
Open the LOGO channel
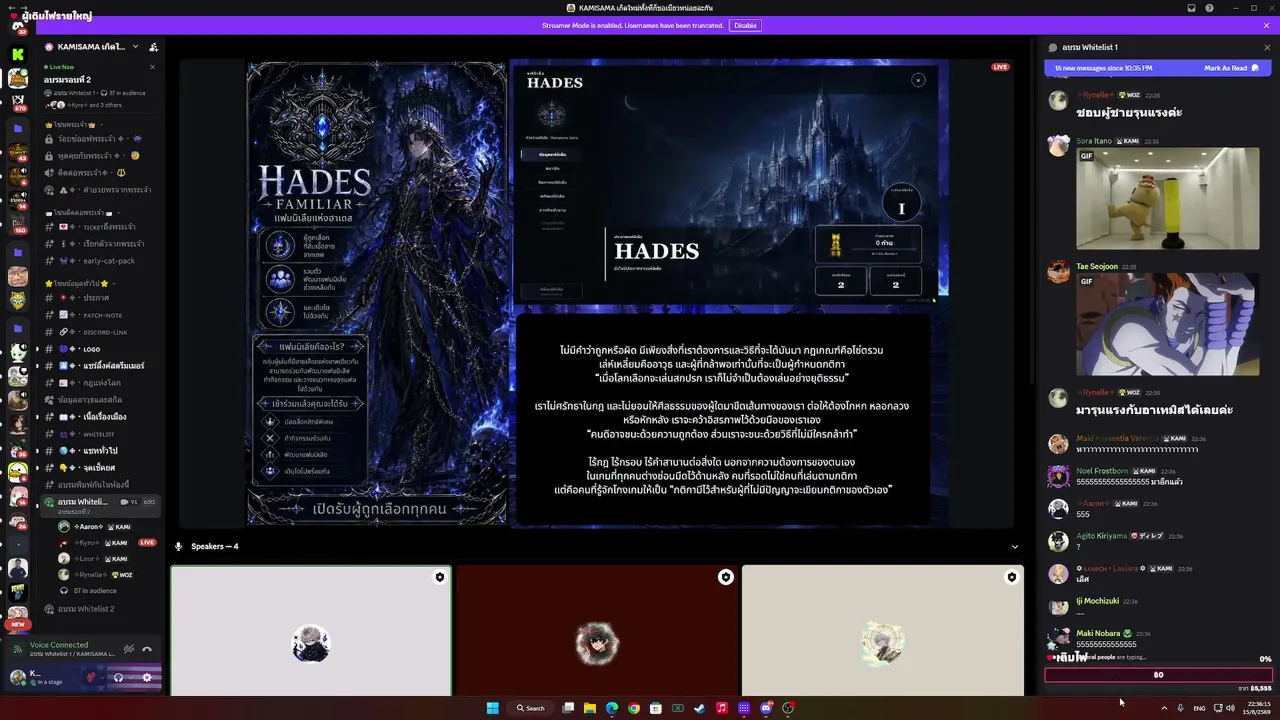pos(100,349)
